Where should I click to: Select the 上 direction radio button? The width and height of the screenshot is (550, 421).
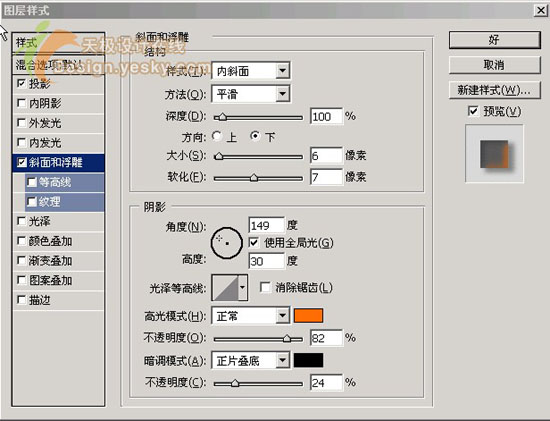217,136
